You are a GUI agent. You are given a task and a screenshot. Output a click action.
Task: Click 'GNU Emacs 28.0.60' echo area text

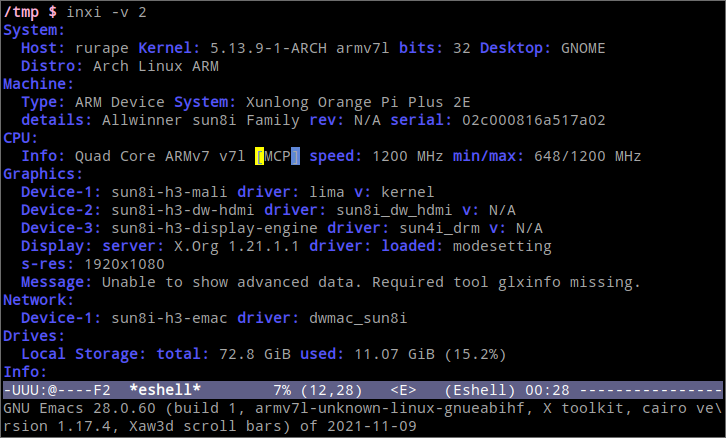pyautogui.click(x=79, y=408)
